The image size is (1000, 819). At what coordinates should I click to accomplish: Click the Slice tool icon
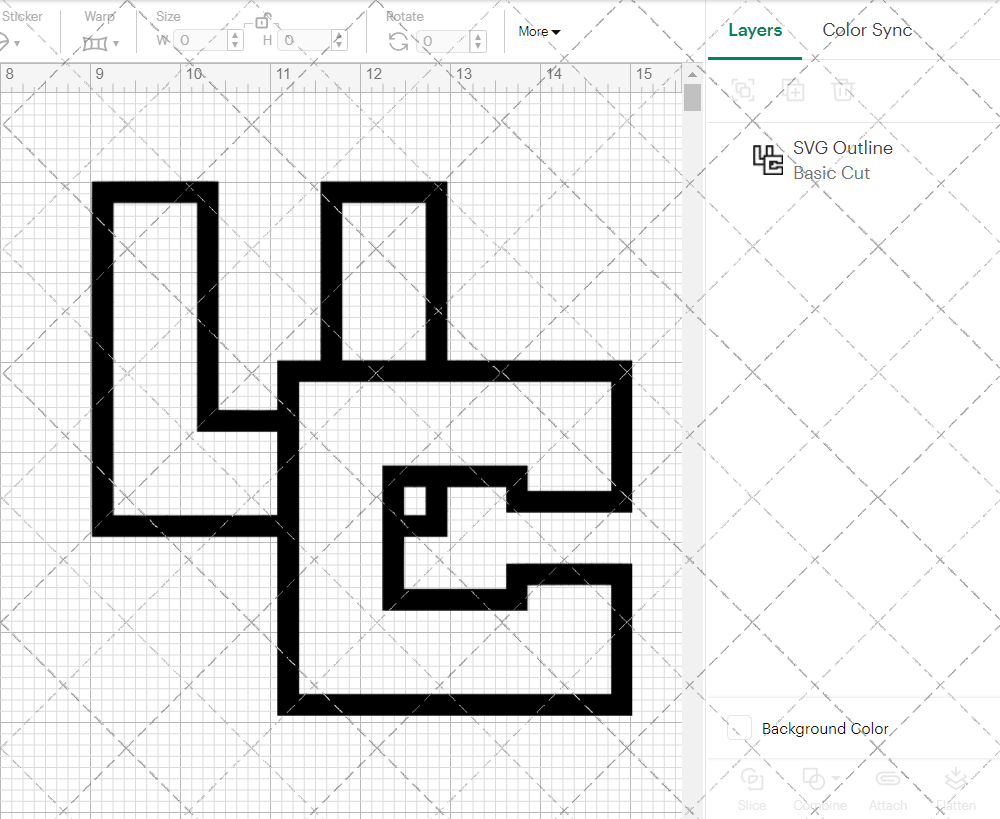click(751, 779)
